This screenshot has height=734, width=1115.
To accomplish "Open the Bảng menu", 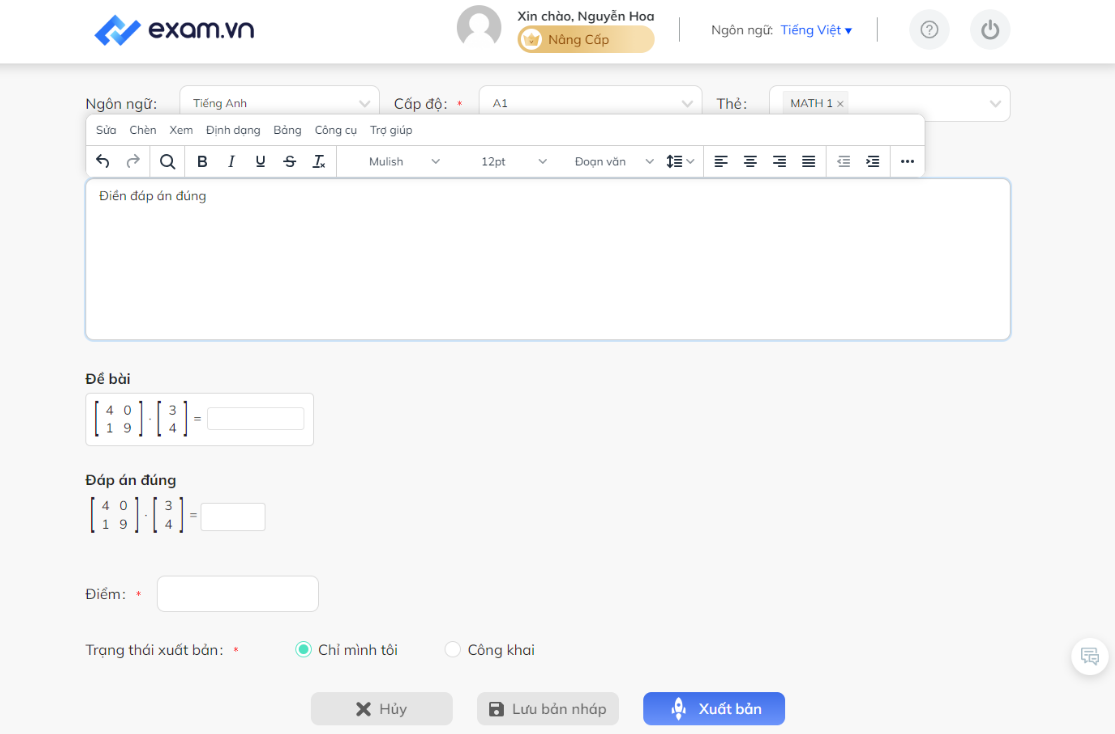I will (287, 130).
